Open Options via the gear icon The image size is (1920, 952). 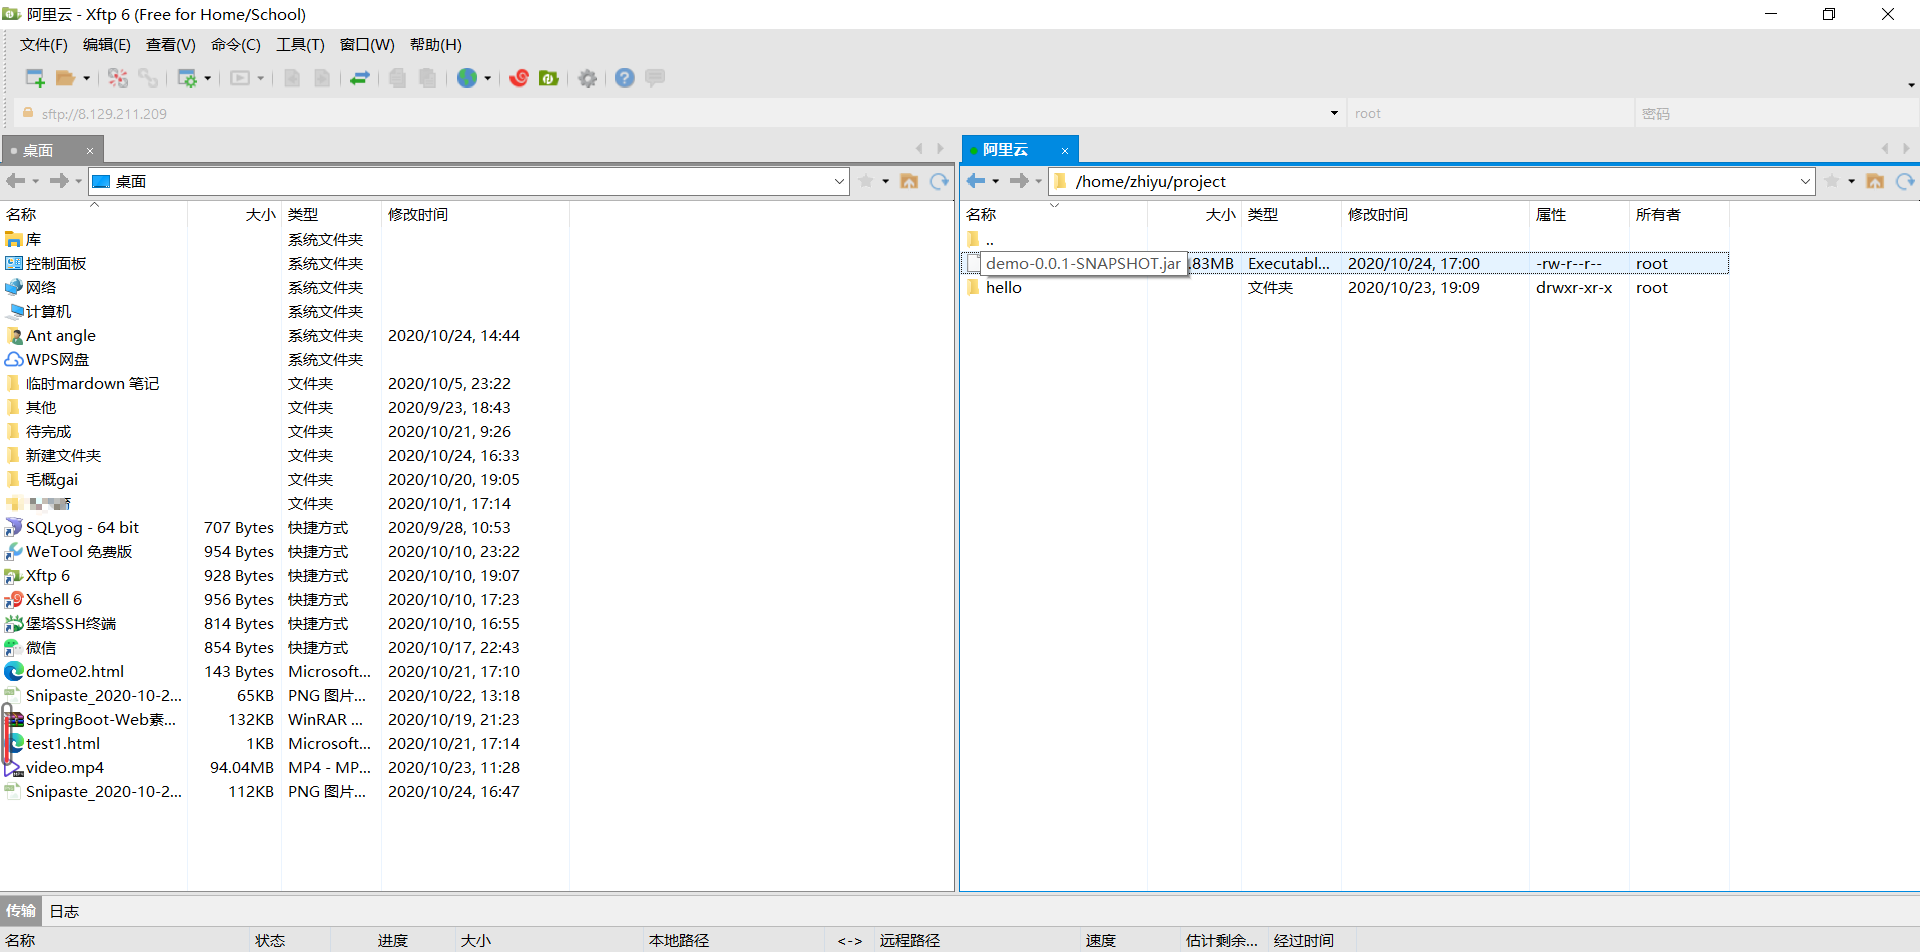coord(588,78)
